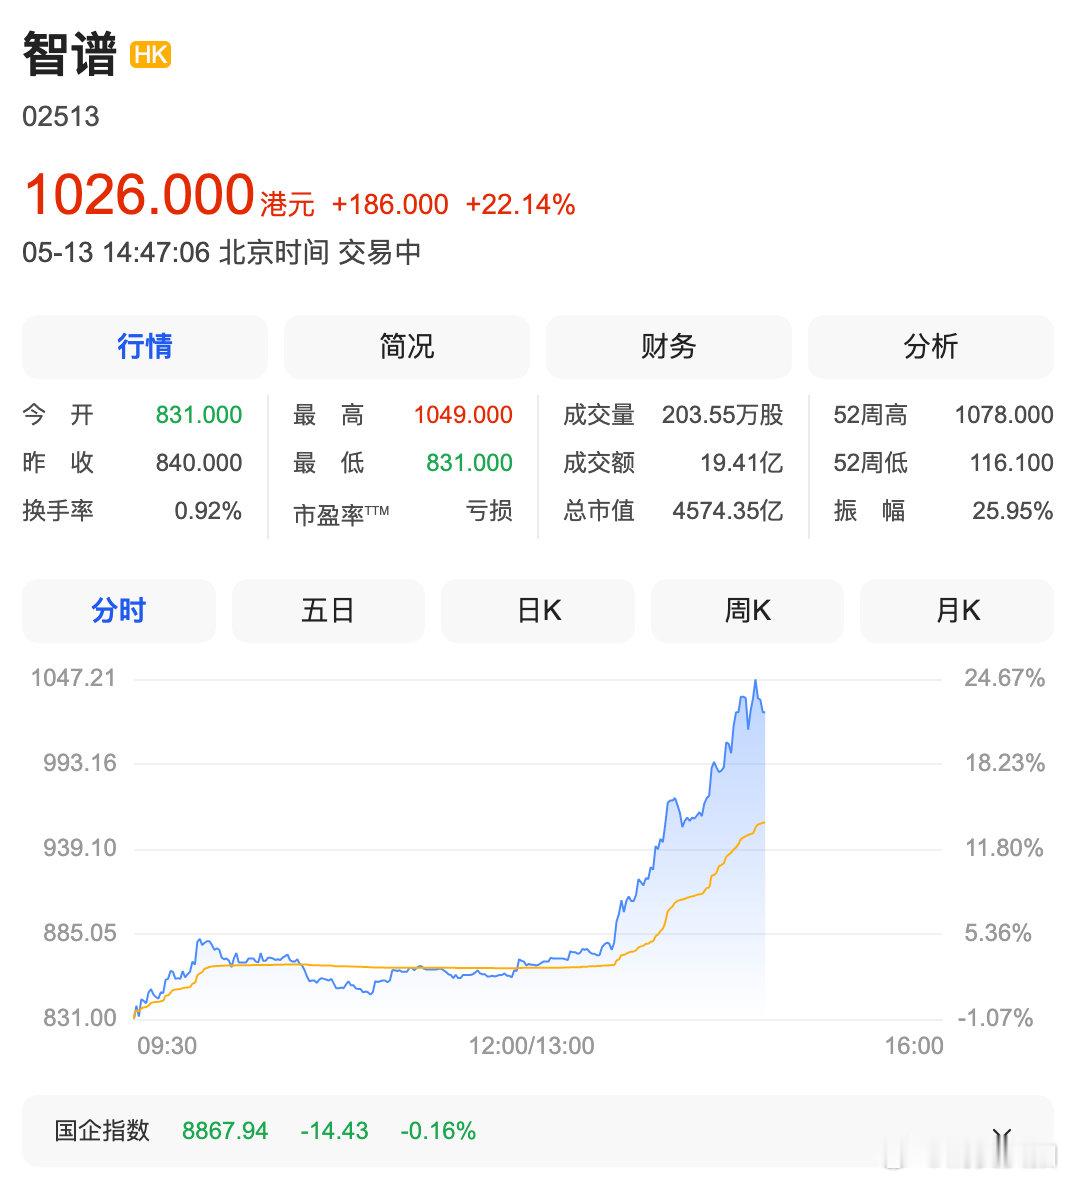Expand the 国企指数 index bar chevron
The height and width of the screenshot is (1180, 1068).
(x=1001, y=1136)
